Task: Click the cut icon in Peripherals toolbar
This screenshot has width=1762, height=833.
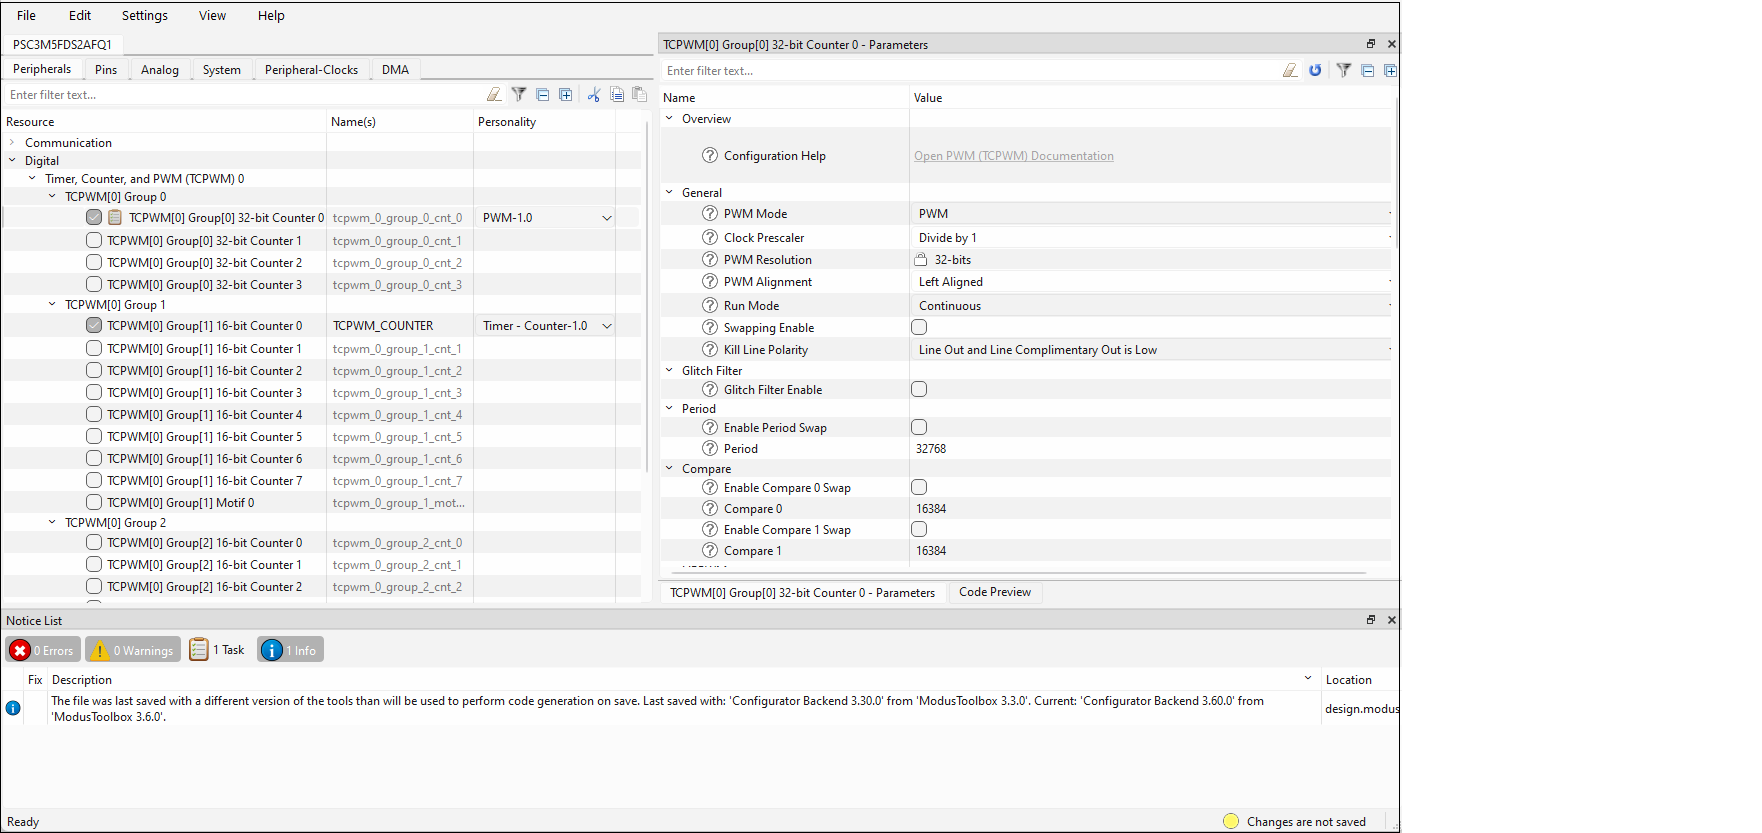Action: click(594, 95)
